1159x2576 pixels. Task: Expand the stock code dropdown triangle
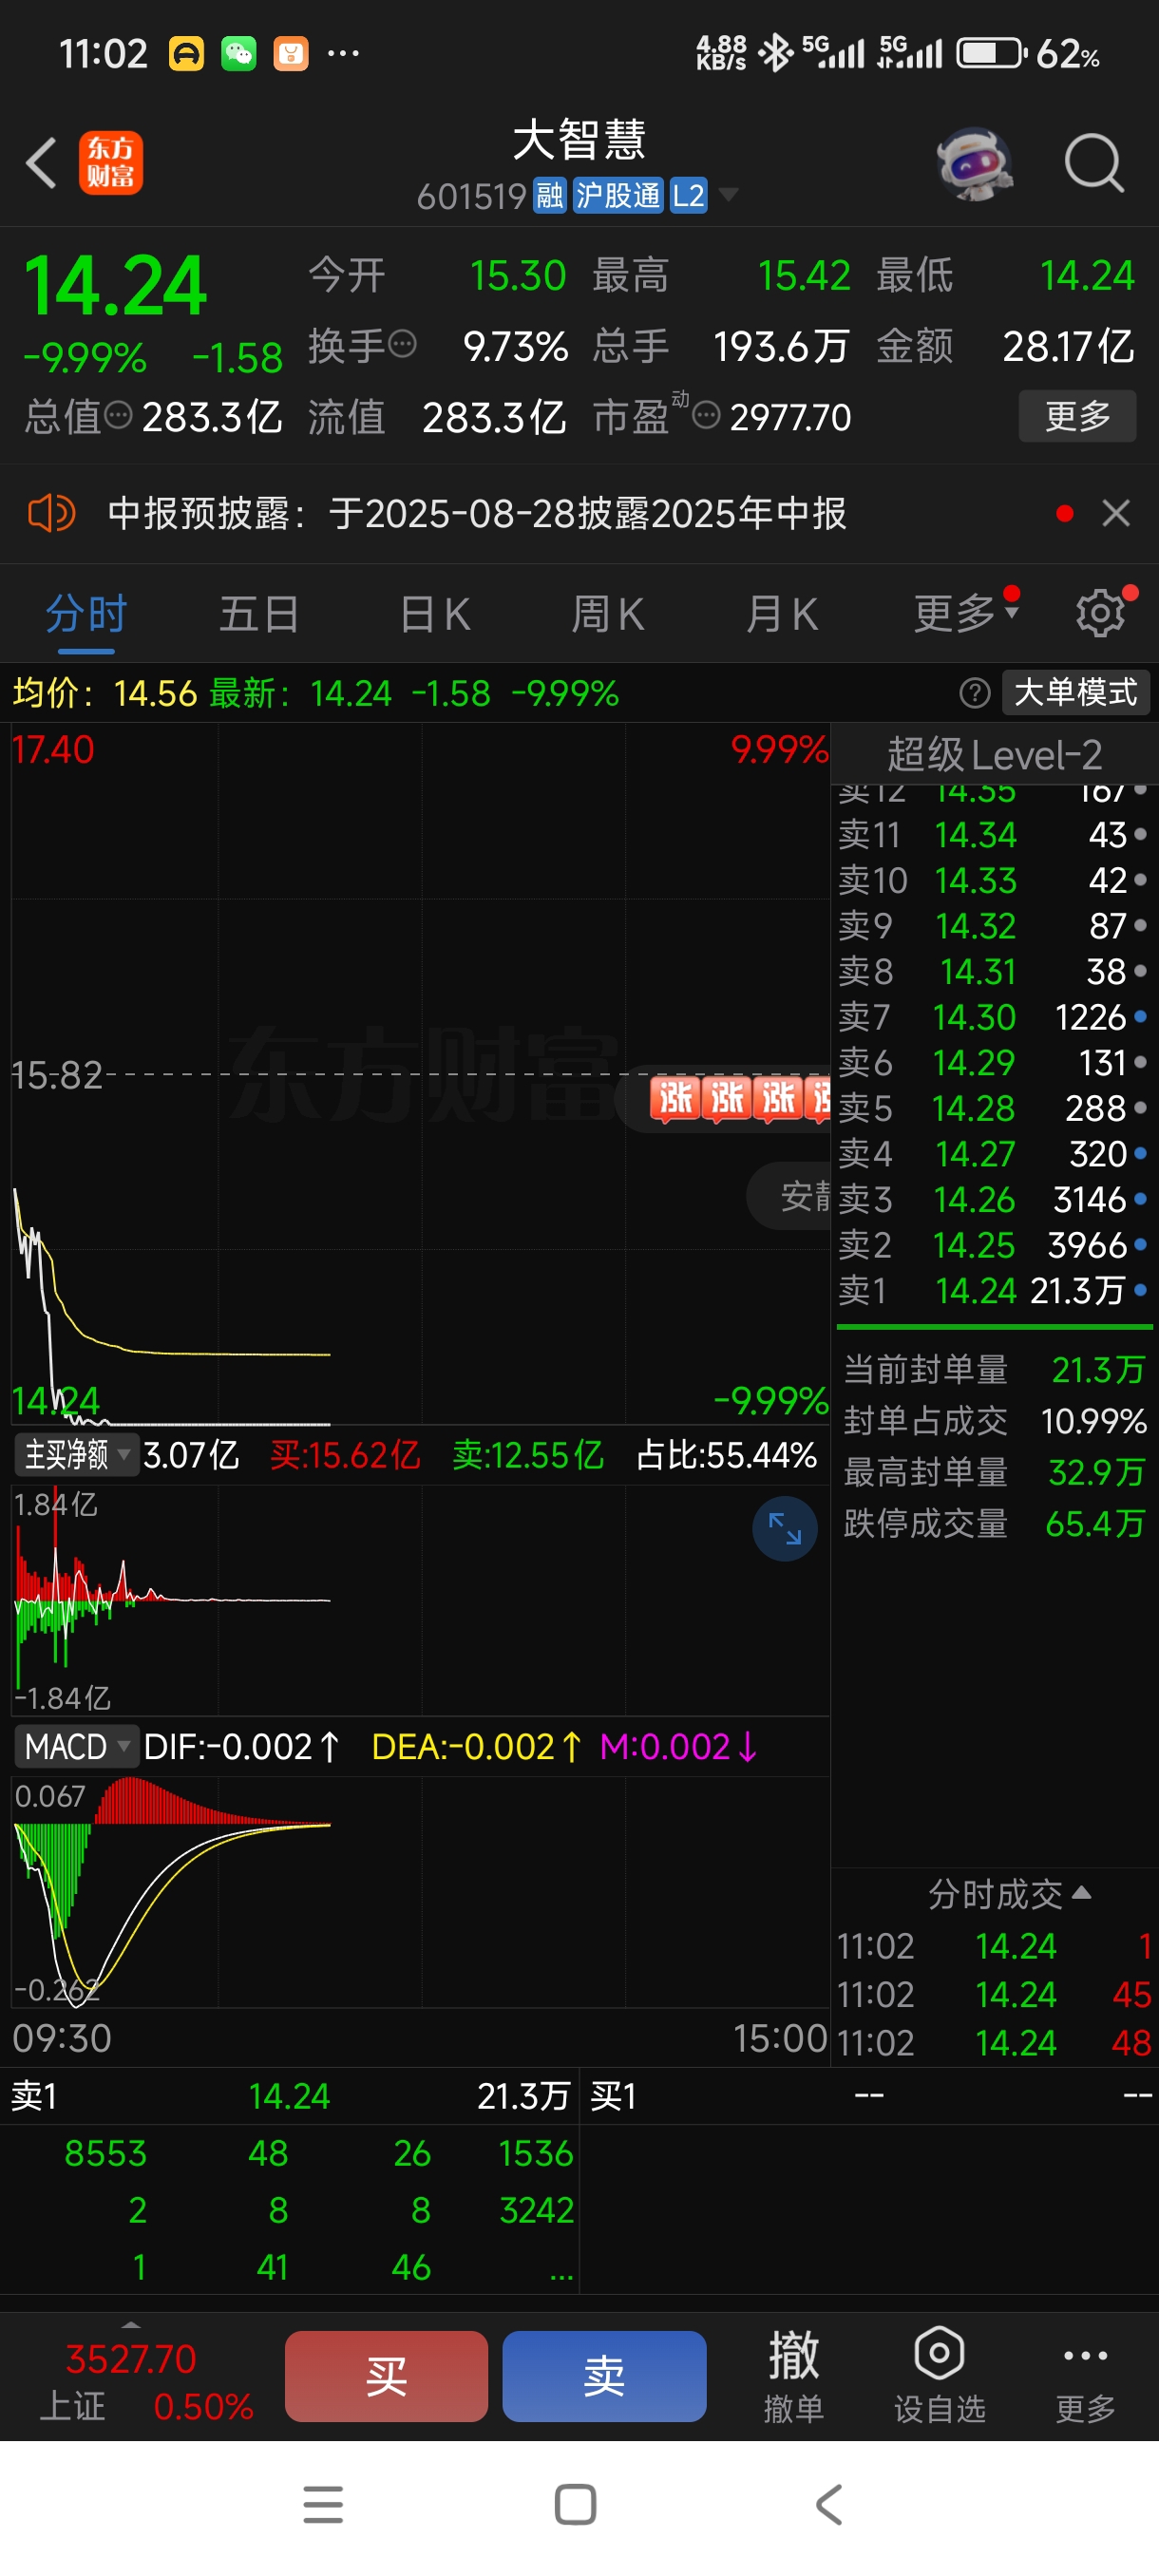[729, 195]
